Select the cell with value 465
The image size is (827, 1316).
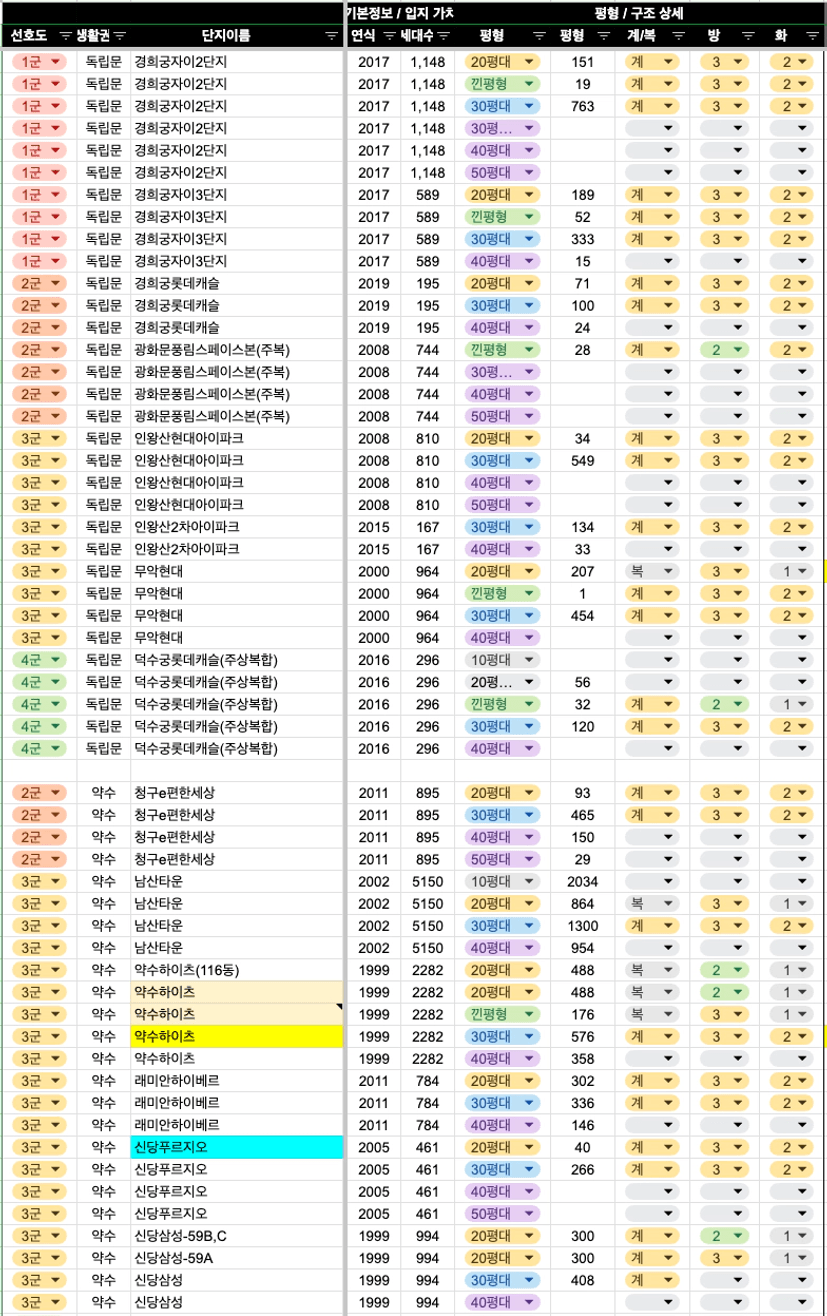(582, 815)
